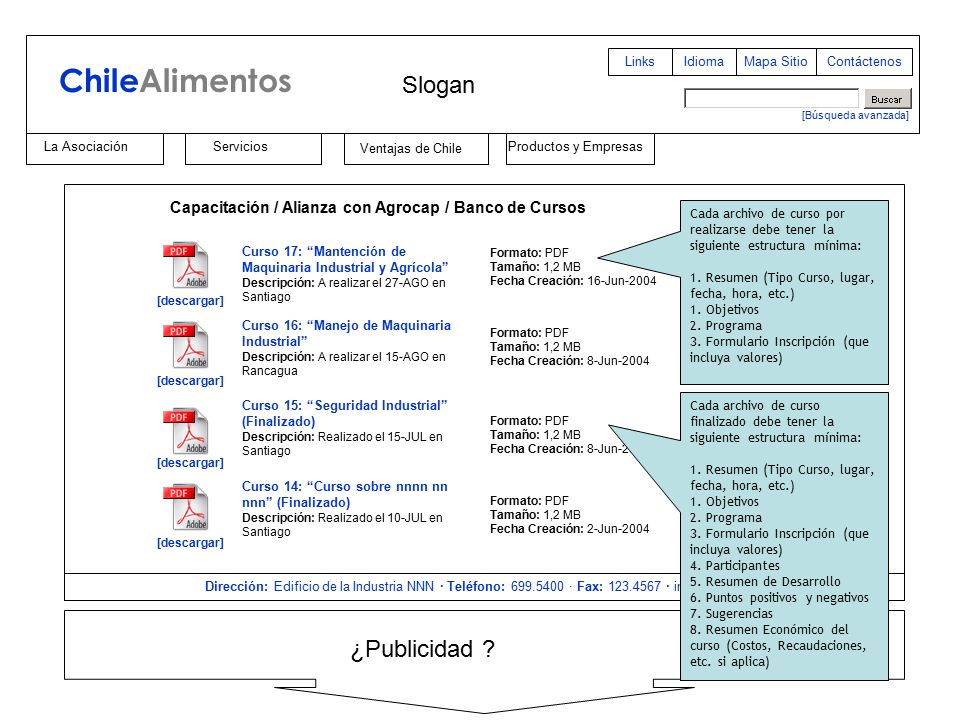Image resolution: width=960 pixels, height=720 pixels.
Task: Click the Teléfono: 699.5400 footer text
Action: tap(505, 587)
